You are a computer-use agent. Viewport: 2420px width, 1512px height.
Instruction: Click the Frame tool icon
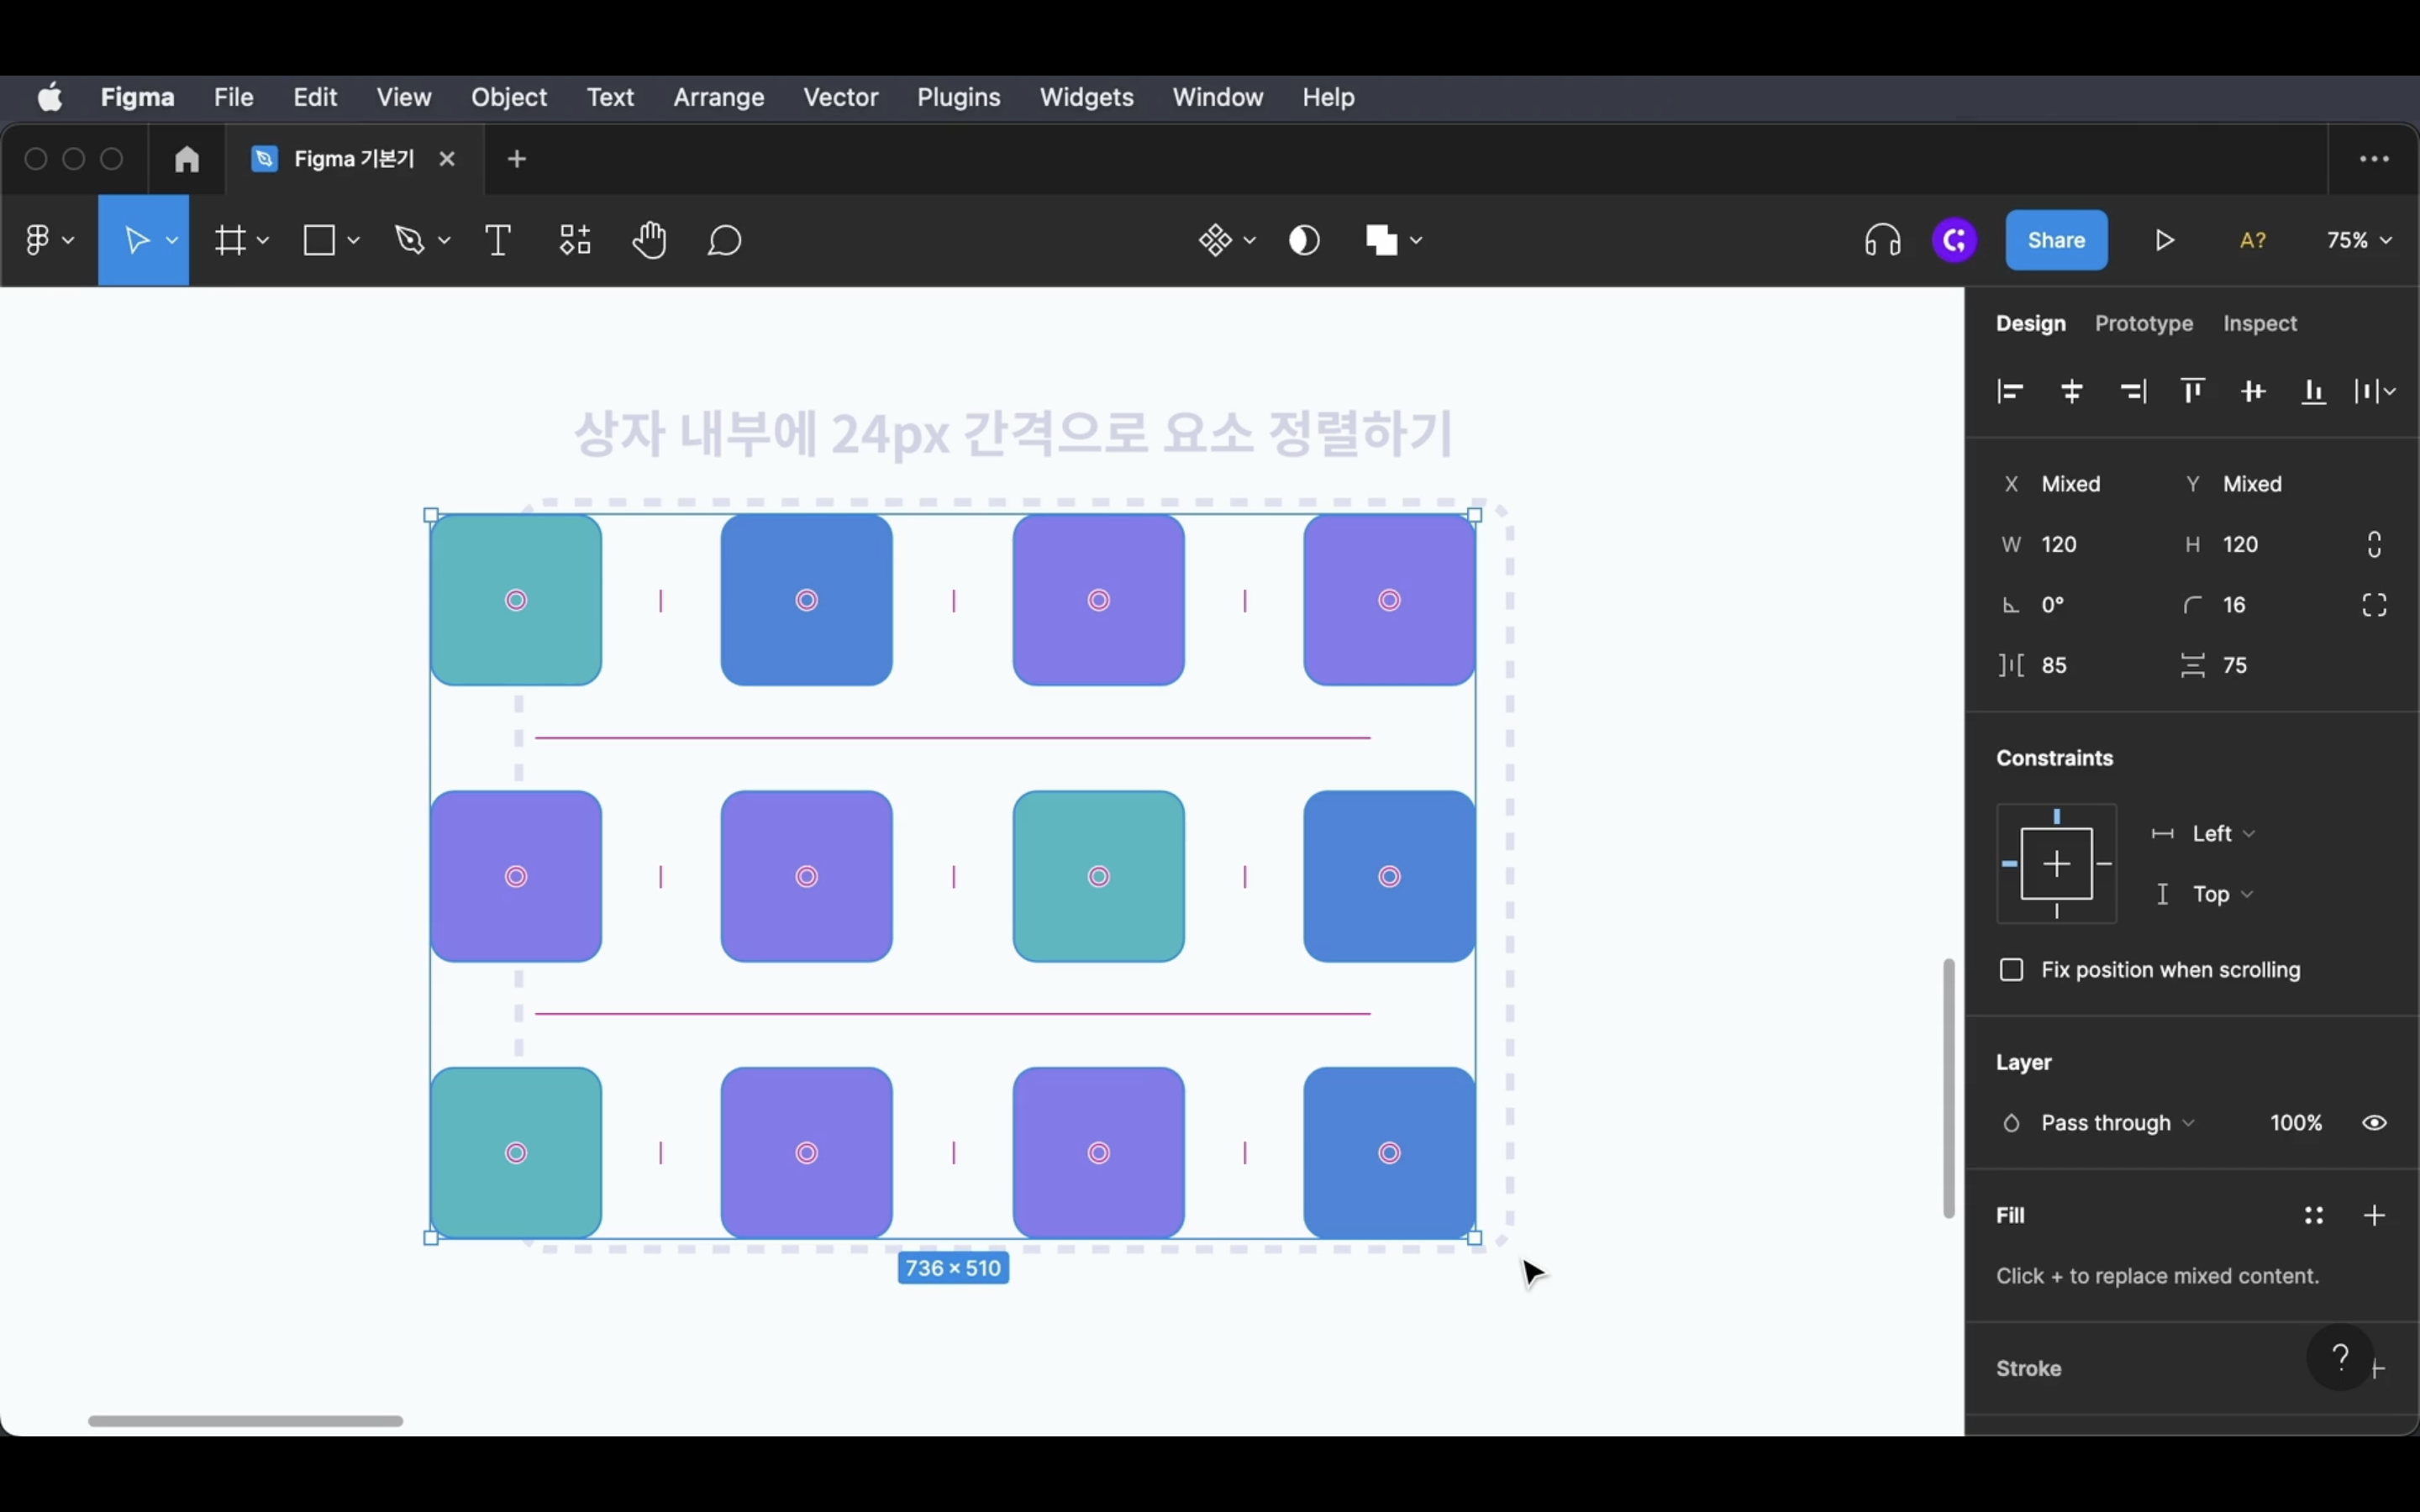coord(230,240)
